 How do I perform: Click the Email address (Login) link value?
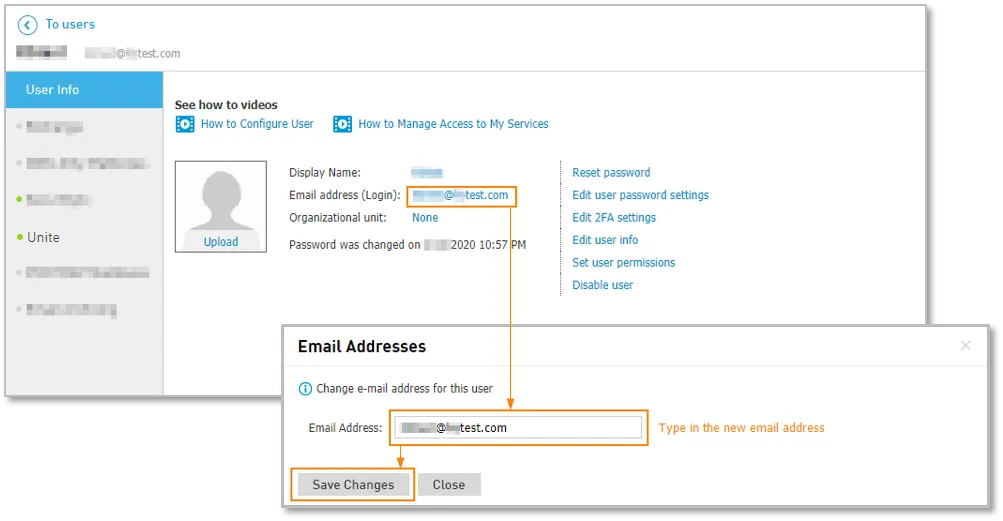[x=461, y=195]
